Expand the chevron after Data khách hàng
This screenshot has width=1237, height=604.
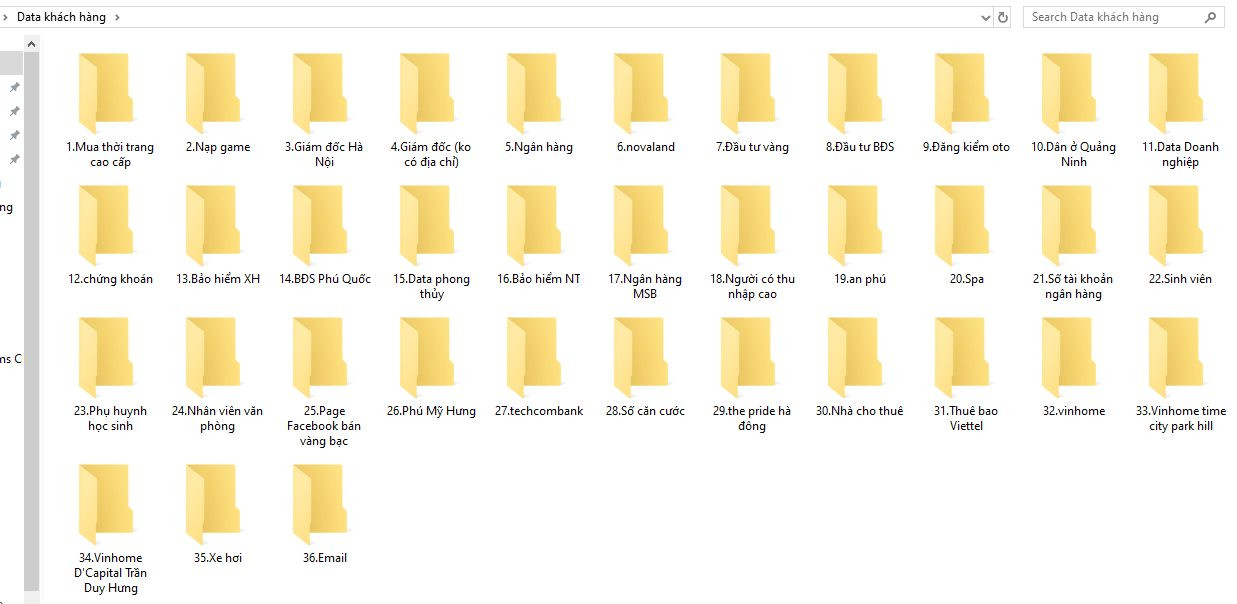tap(117, 17)
